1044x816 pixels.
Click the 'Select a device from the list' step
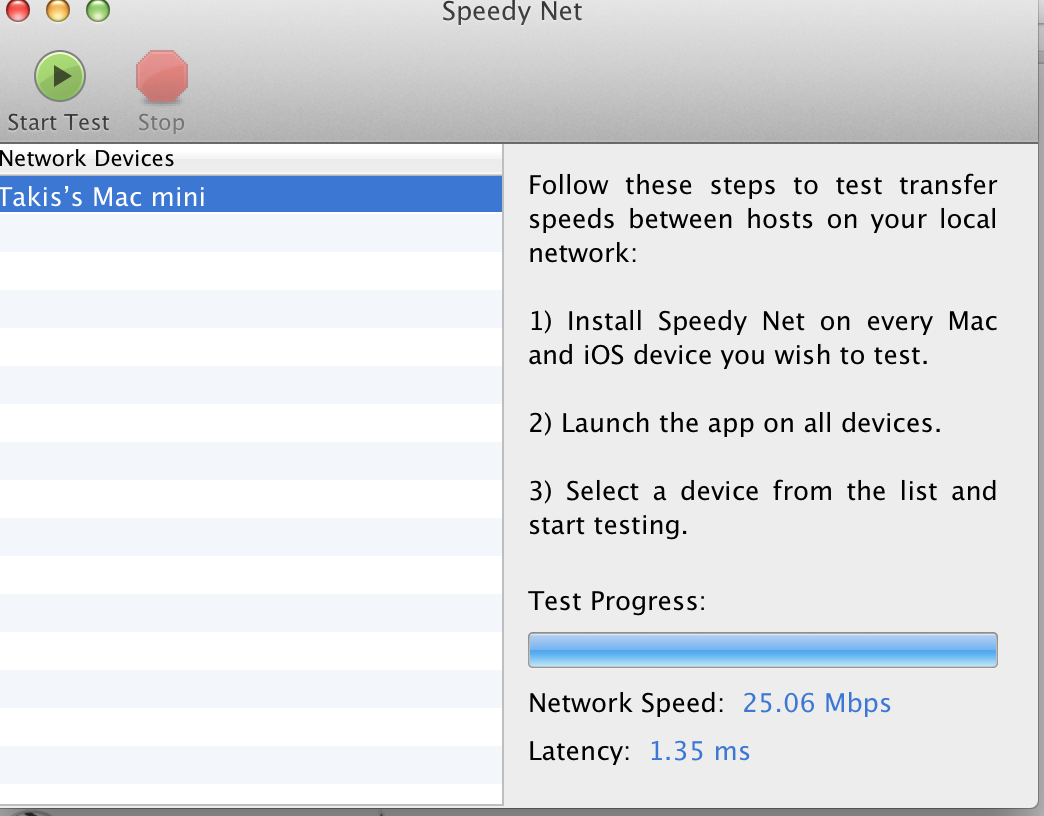coord(762,508)
